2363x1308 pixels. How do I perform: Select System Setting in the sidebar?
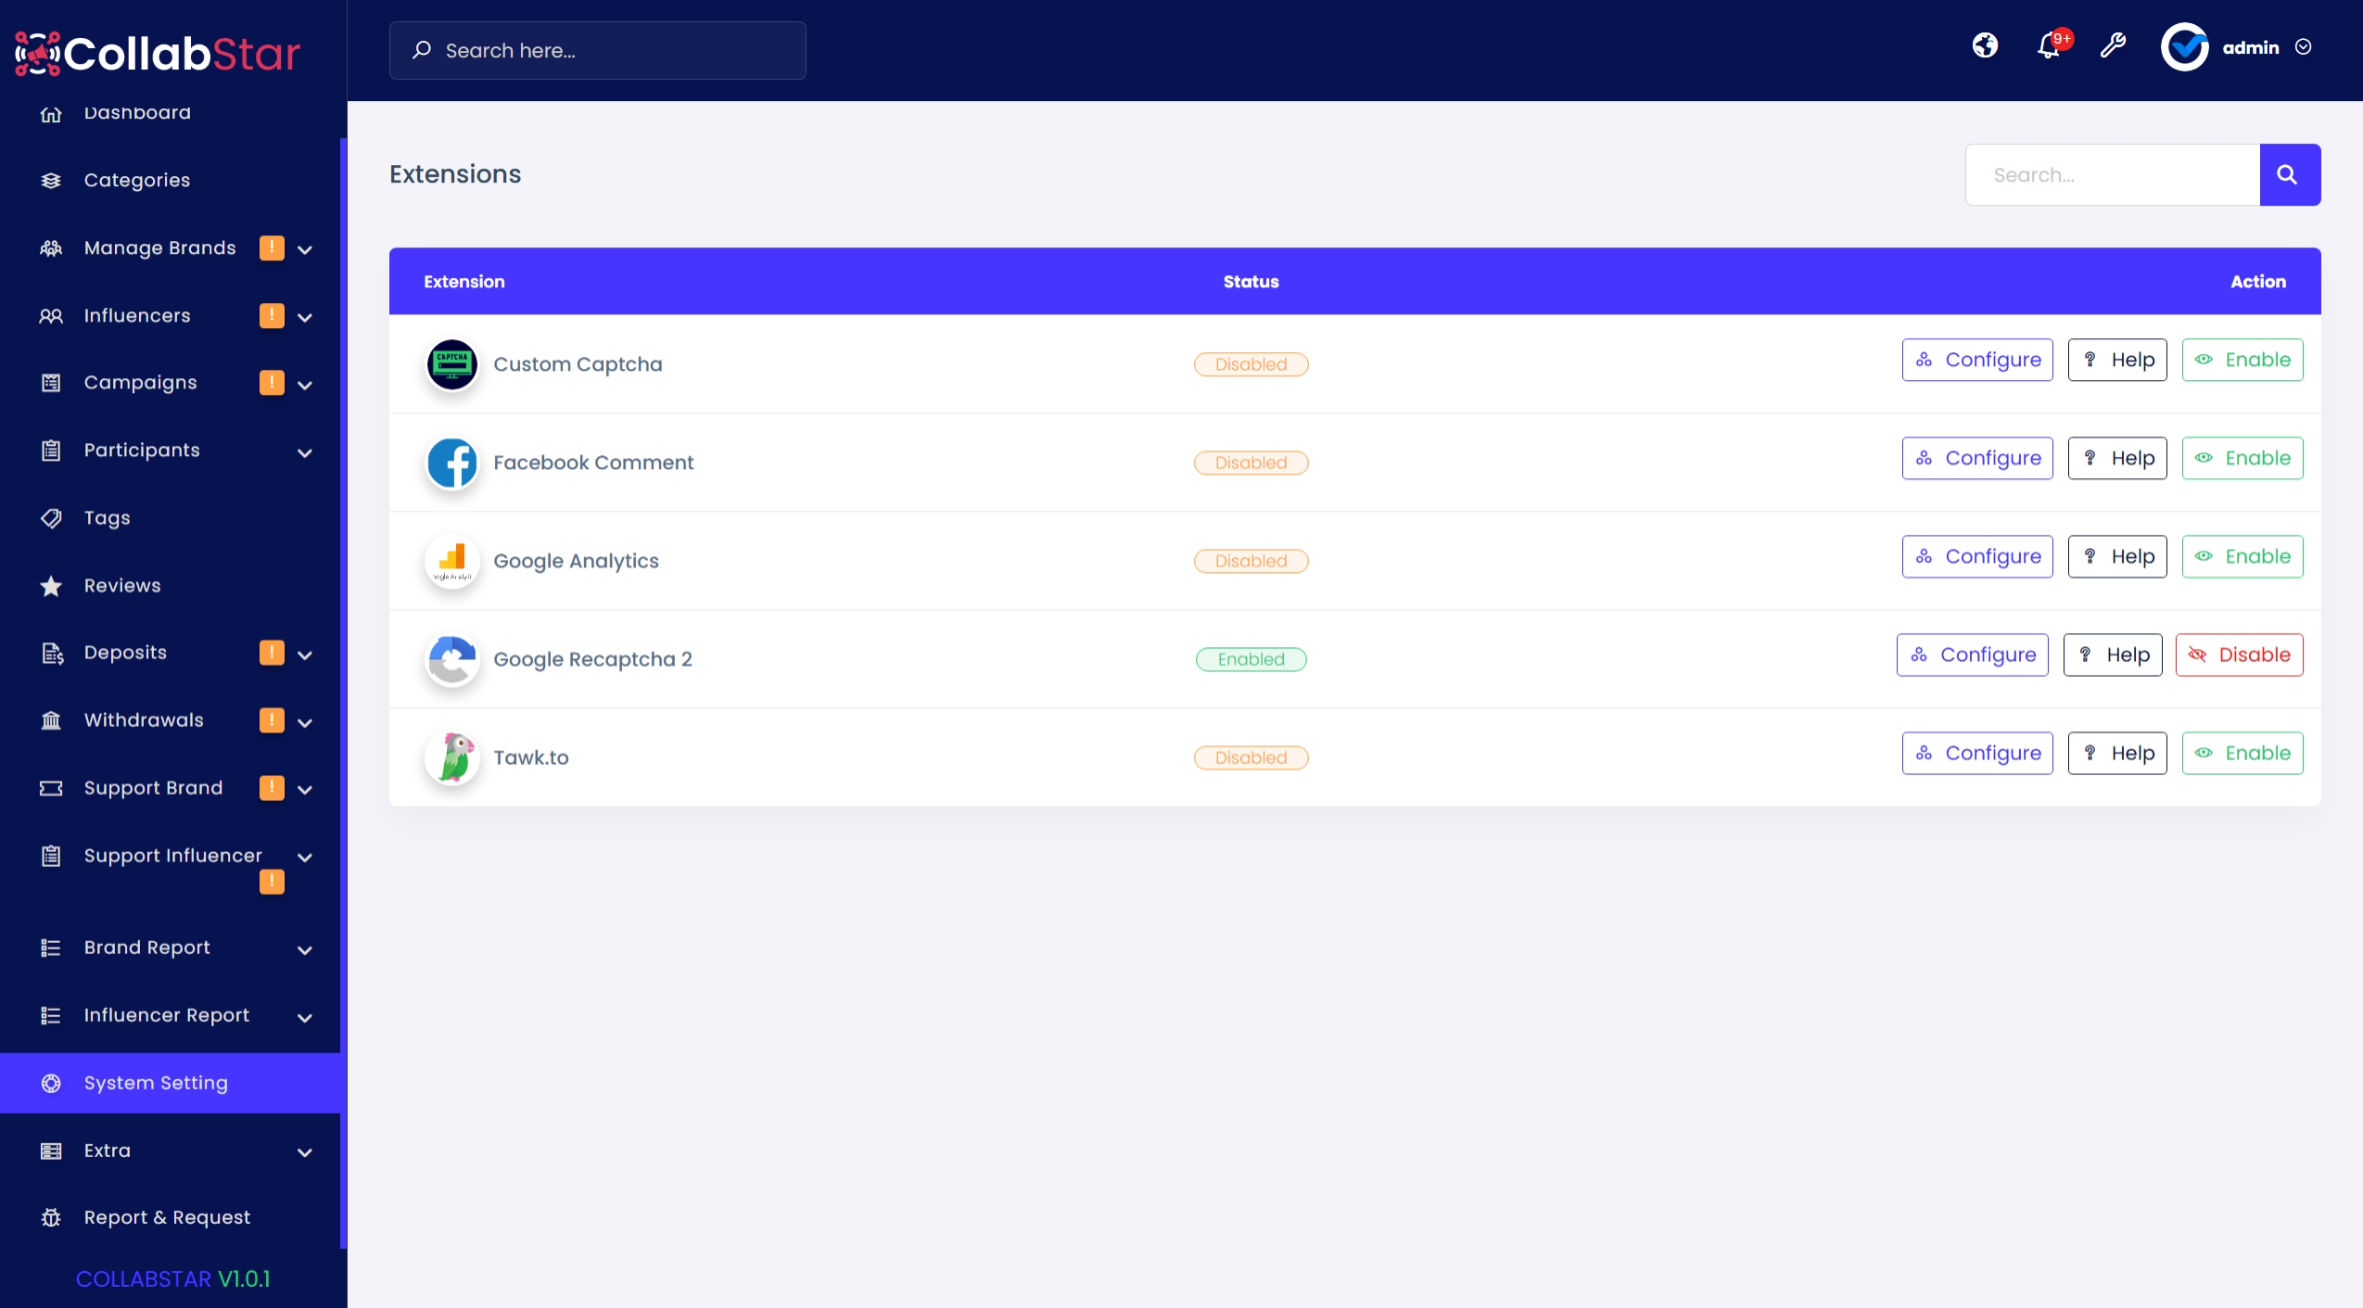[x=170, y=1083]
